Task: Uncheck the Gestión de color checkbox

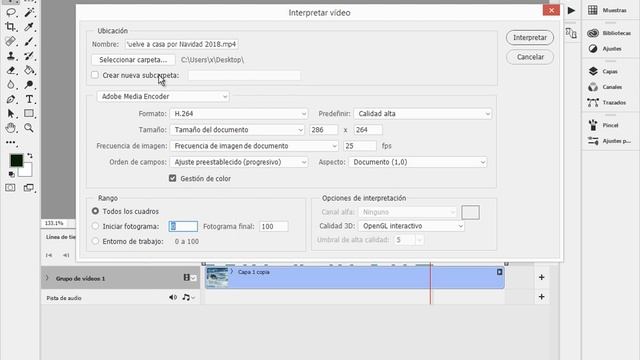Action: (173, 178)
